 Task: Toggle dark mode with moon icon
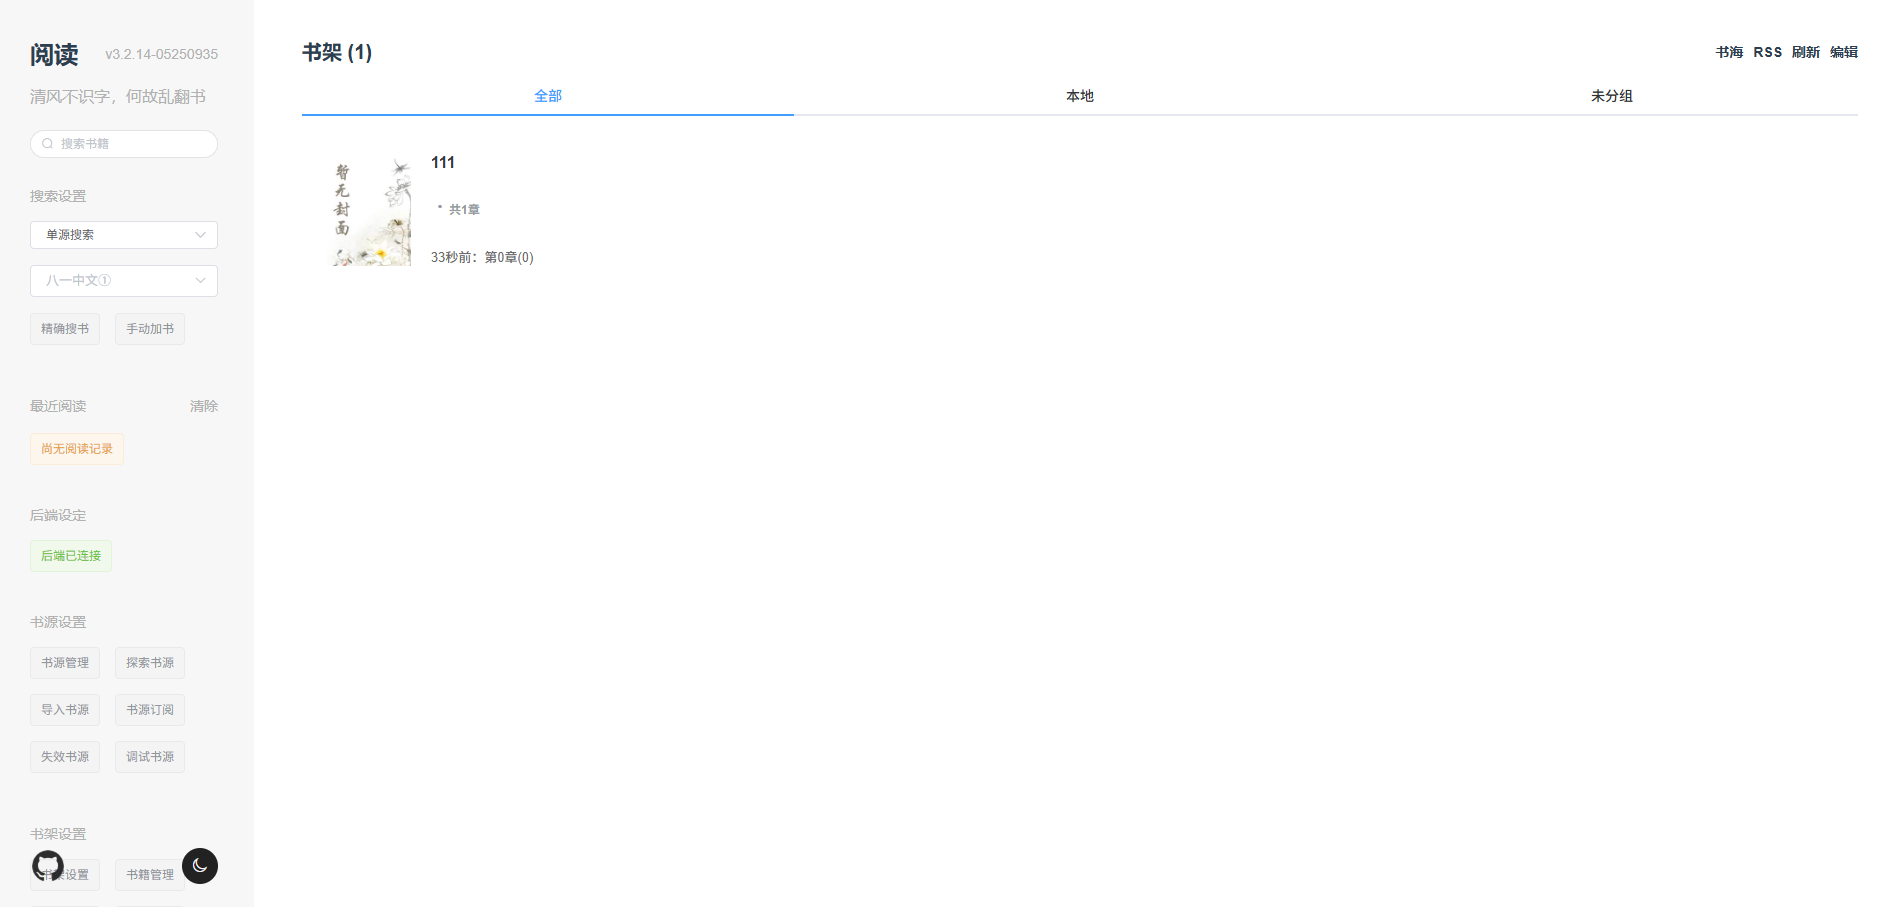pyautogui.click(x=200, y=866)
